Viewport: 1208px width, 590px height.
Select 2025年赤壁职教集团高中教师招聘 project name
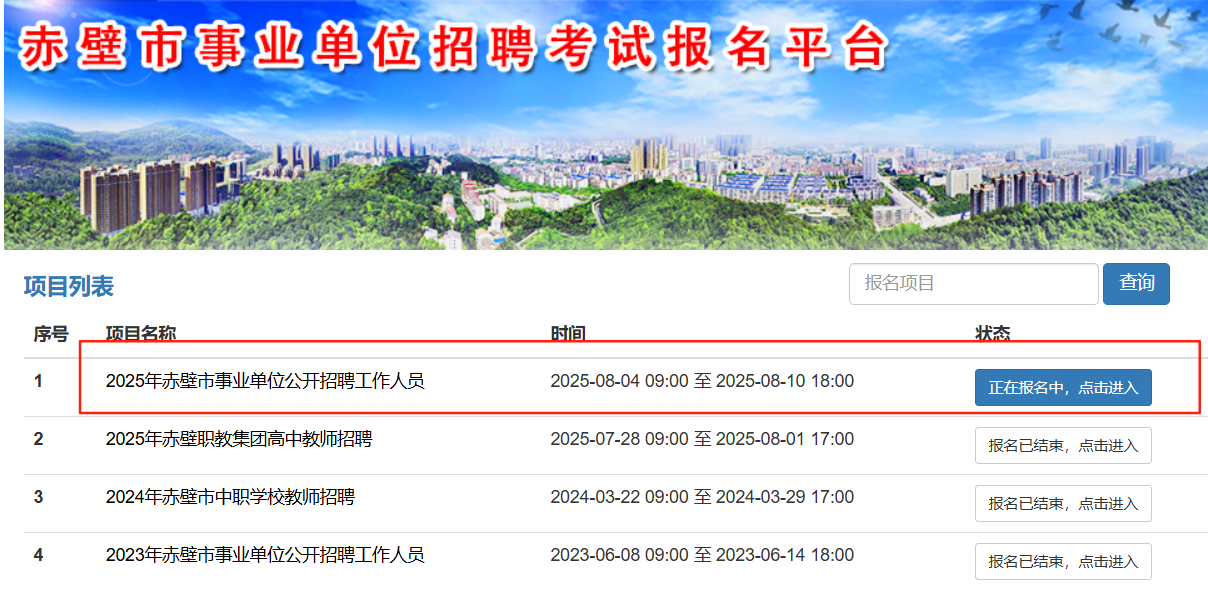click(x=239, y=439)
